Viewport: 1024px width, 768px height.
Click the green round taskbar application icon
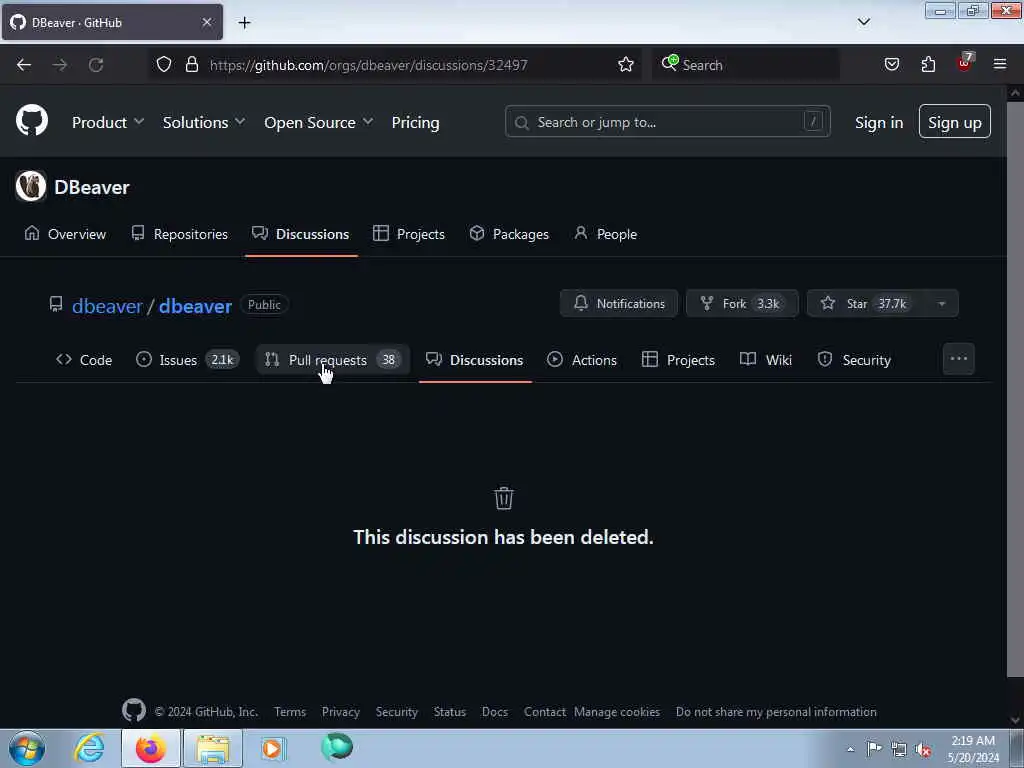tap(337, 747)
